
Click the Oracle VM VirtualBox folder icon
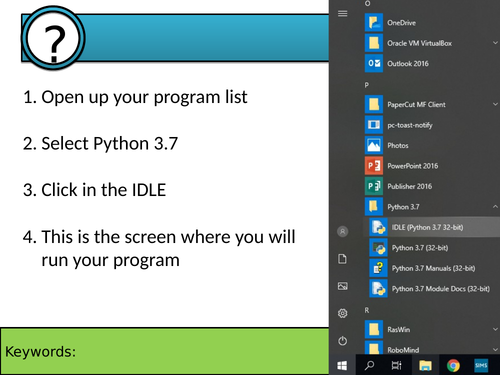(x=374, y=43)
